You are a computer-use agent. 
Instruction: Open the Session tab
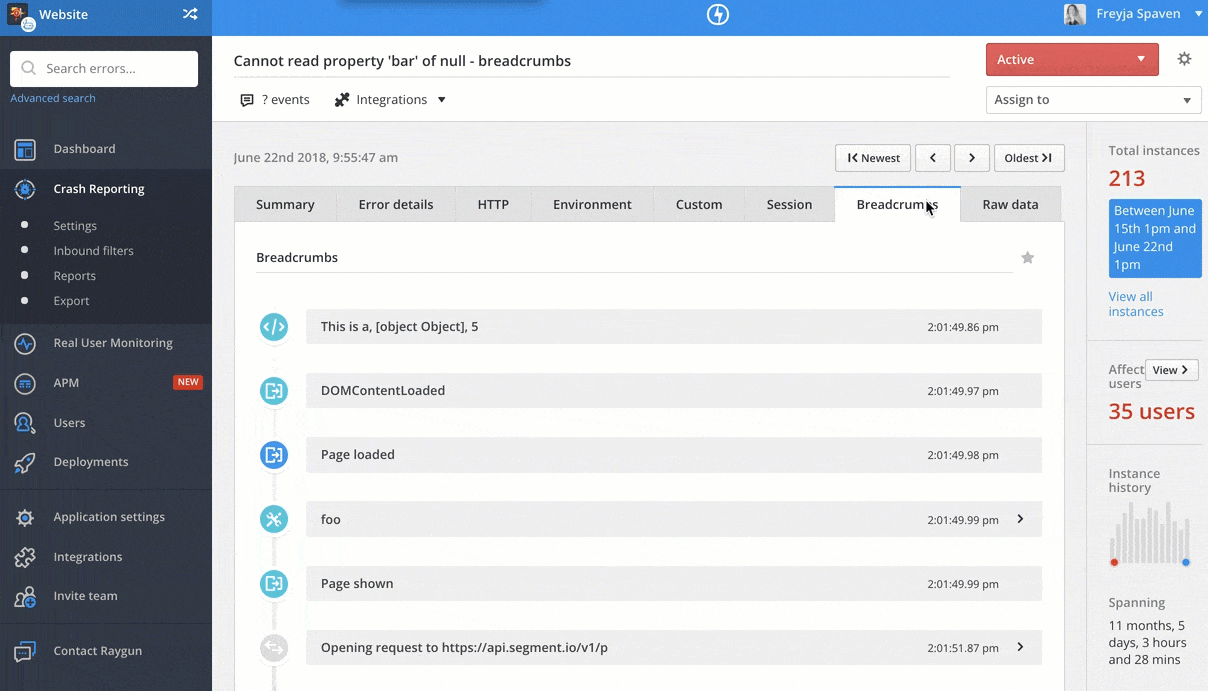pos(789,204)
